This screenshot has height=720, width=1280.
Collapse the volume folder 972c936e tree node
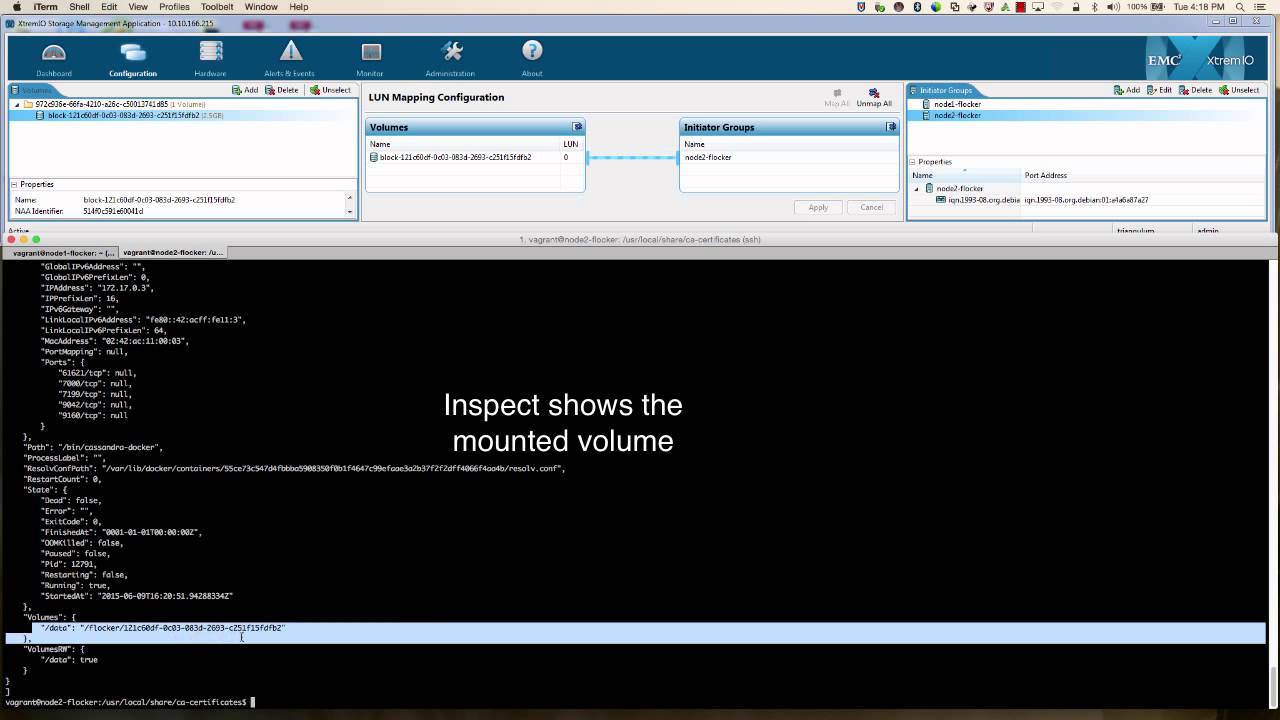click(17, 104)
